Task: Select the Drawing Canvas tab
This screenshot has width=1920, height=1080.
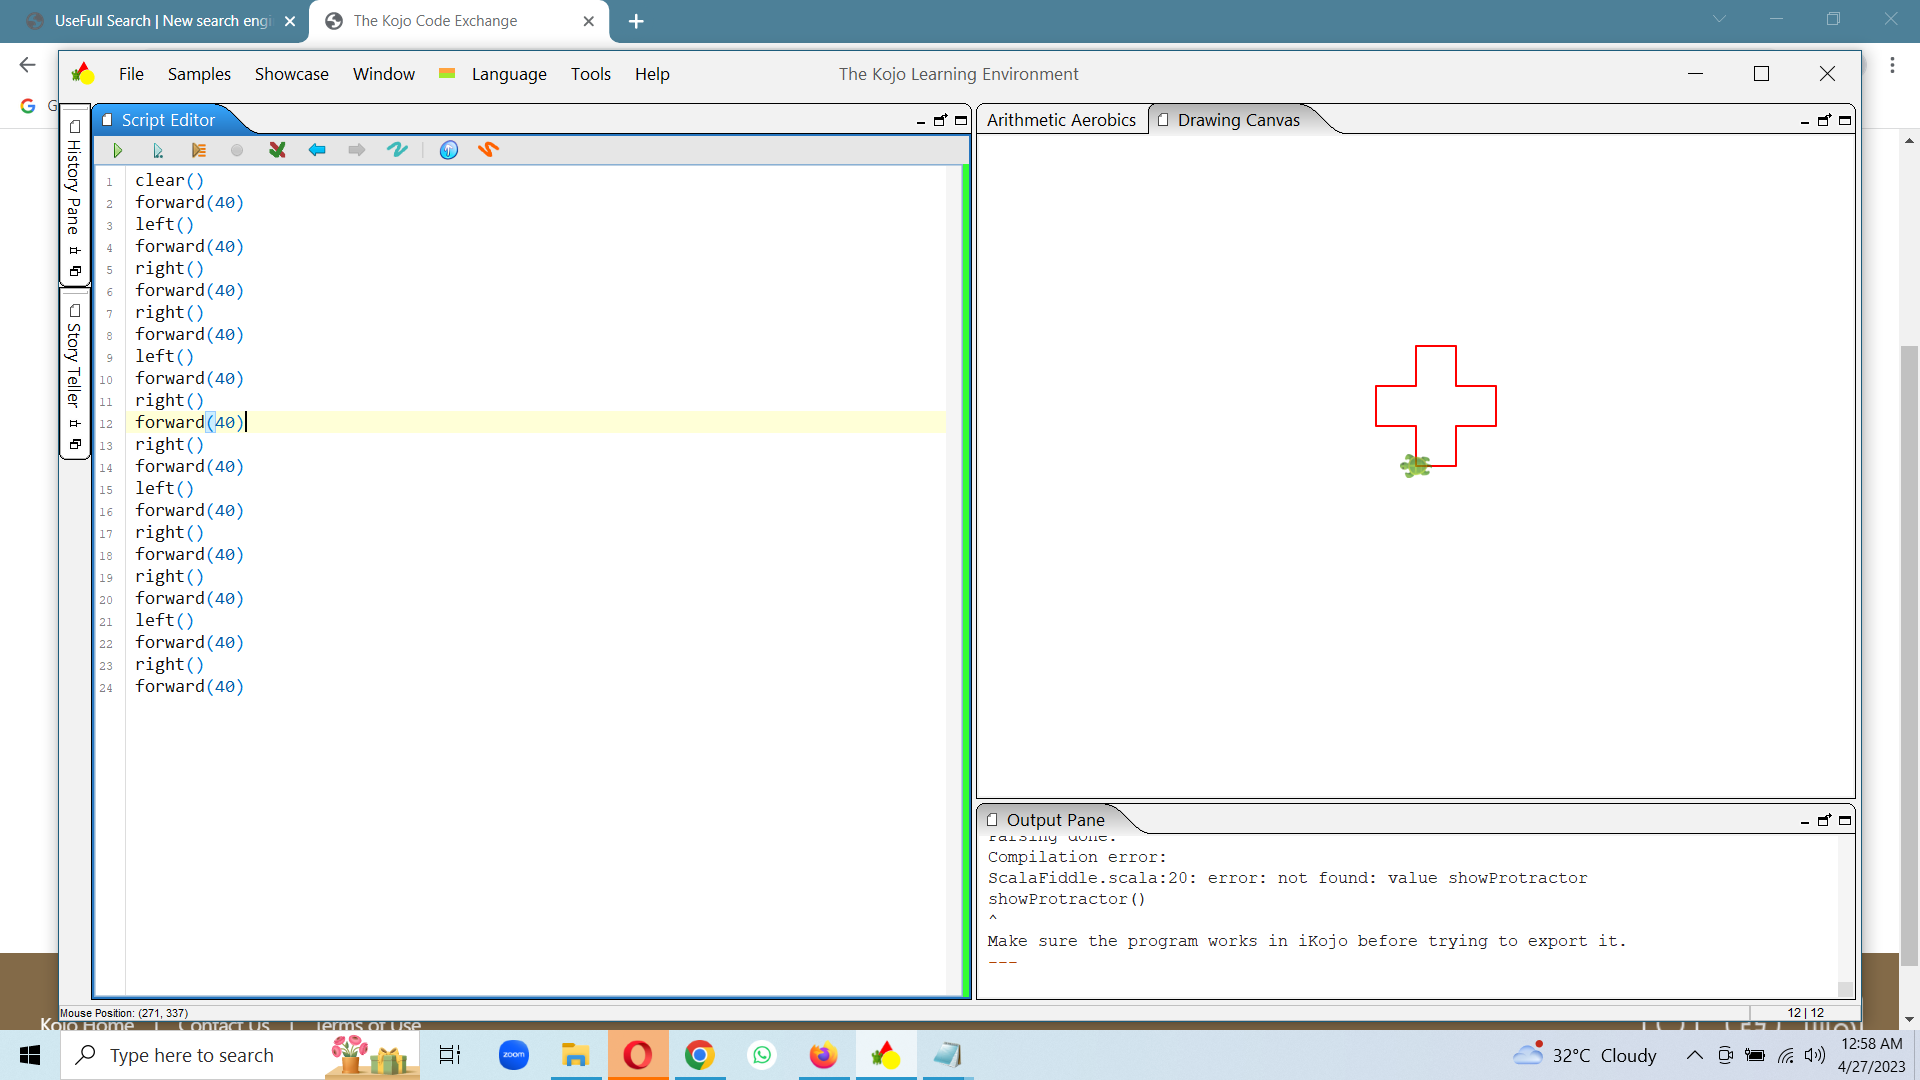Action: point(1238,120)
